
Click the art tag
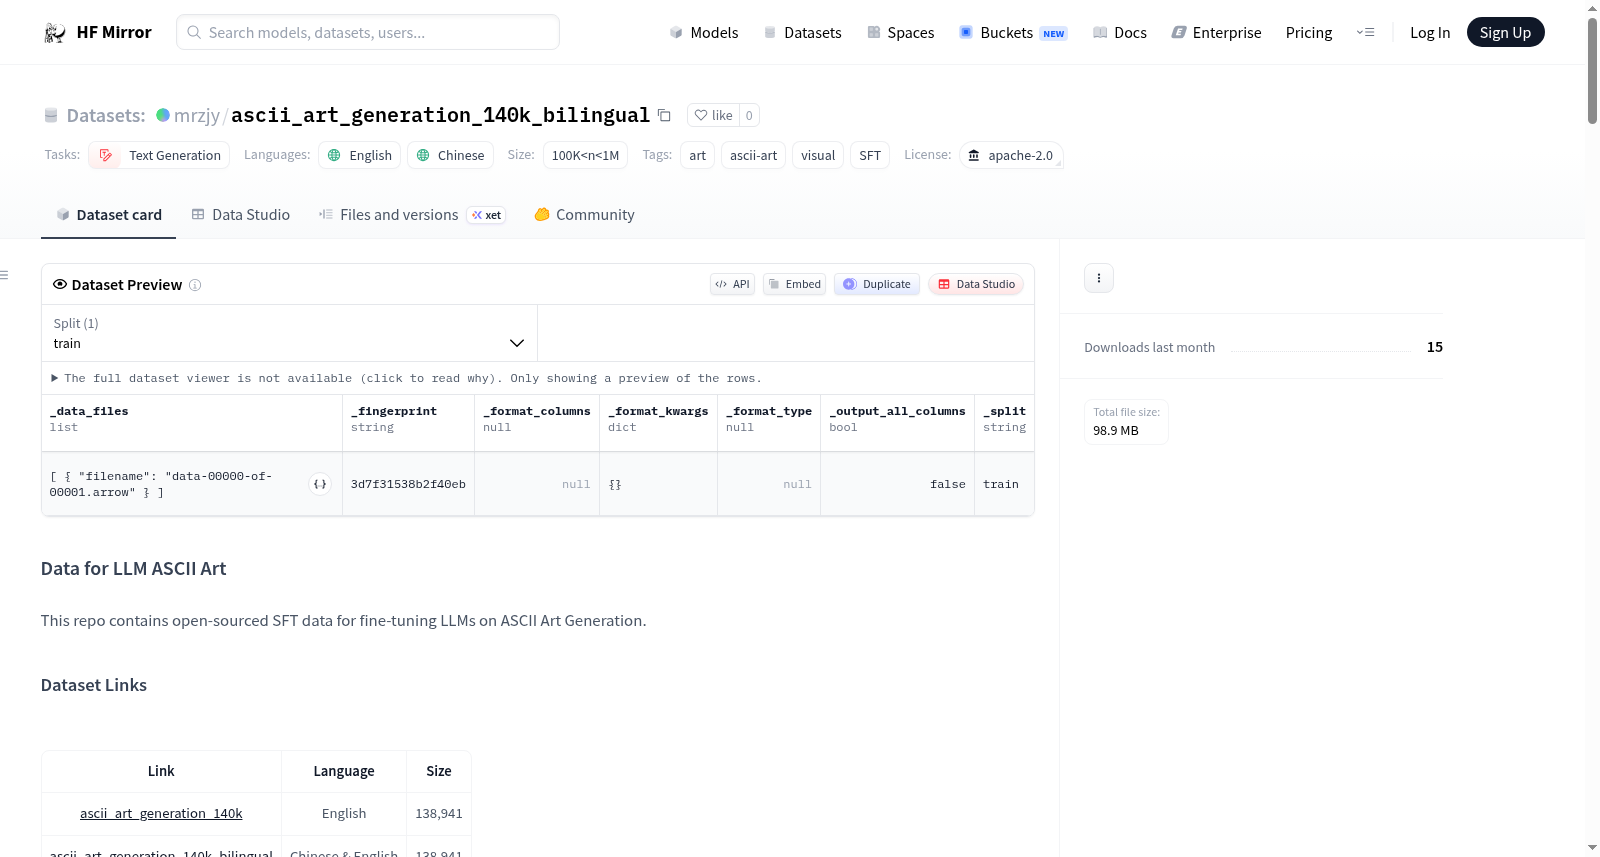click(x=698, y=155)
